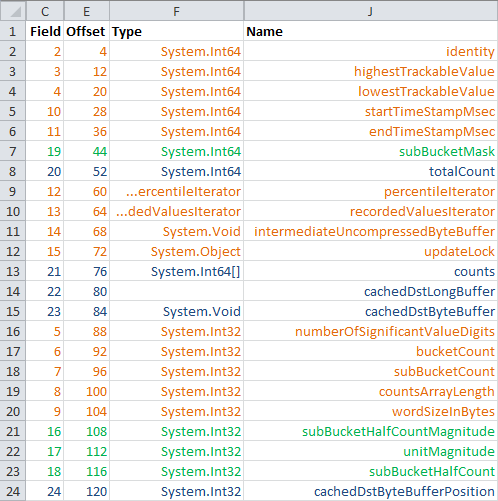This screenshot has height=501, width=498.
Task: Click the empty Type cell beside cachedDstLongBuffer
Action: click(x=177, y=291)
